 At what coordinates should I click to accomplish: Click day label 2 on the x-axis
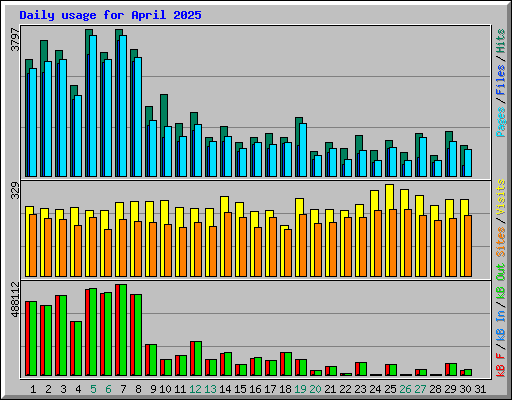48,389
